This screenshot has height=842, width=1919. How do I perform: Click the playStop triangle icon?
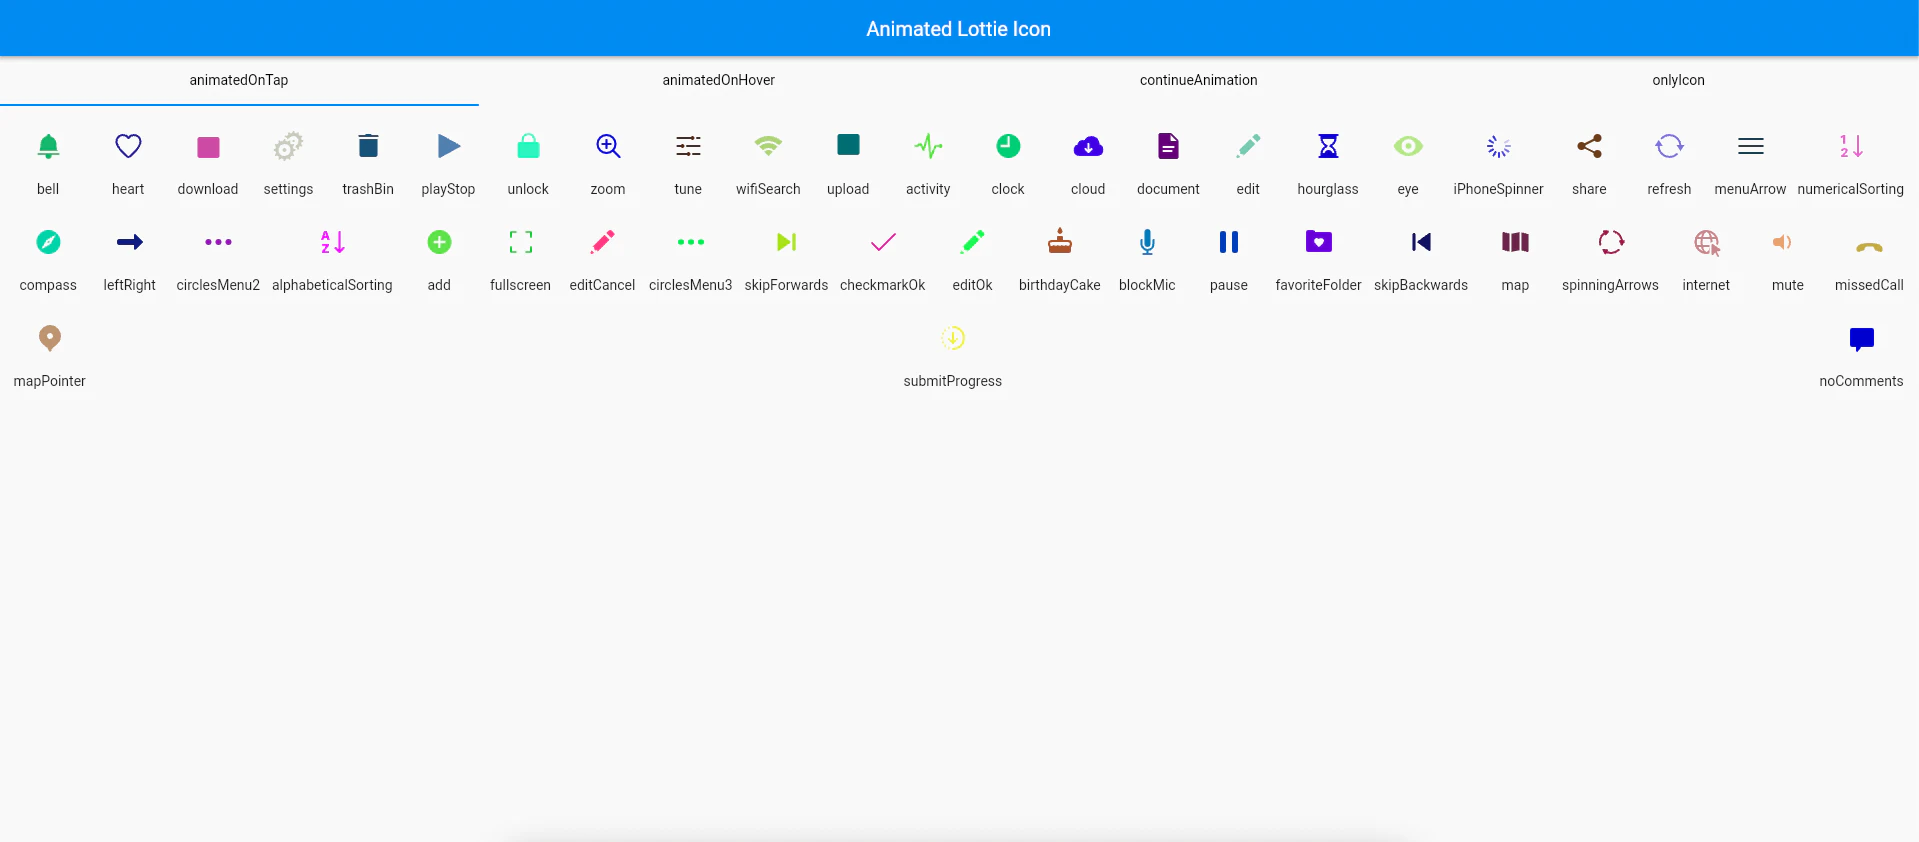coord(449,146)
